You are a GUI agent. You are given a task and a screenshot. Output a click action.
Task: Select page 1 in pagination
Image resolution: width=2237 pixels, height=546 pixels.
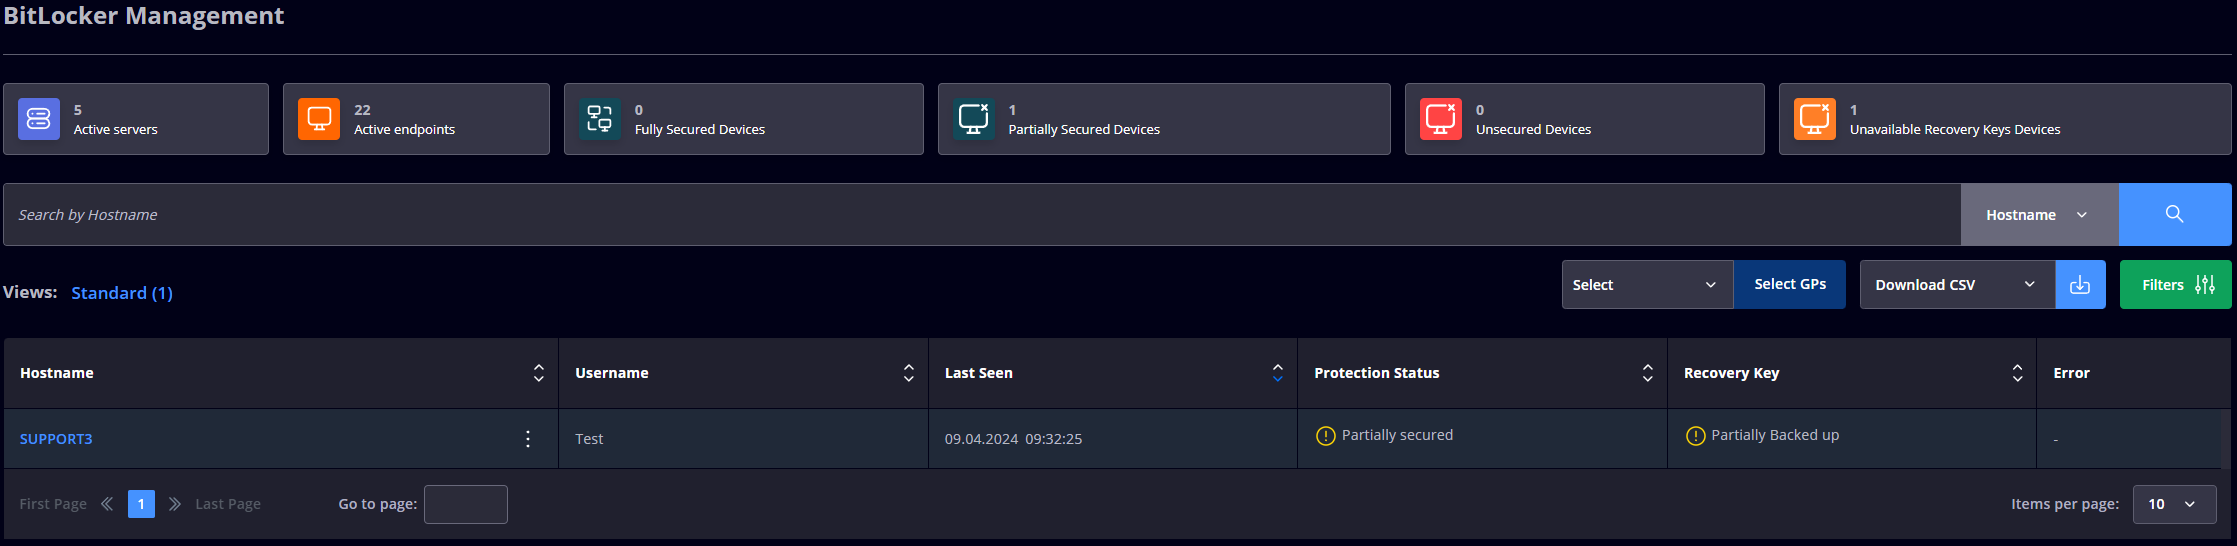tap(141, 504)
